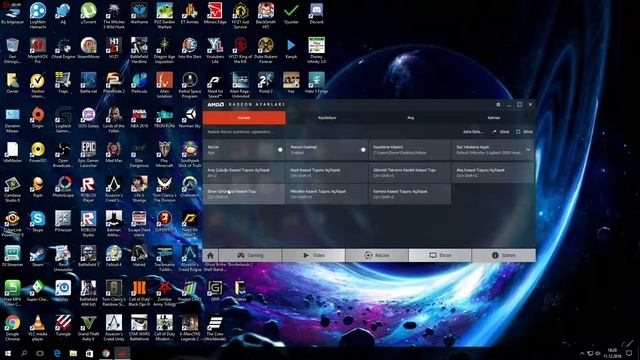
Task: Select the Kamera hotkey tile
Action: 410,194
